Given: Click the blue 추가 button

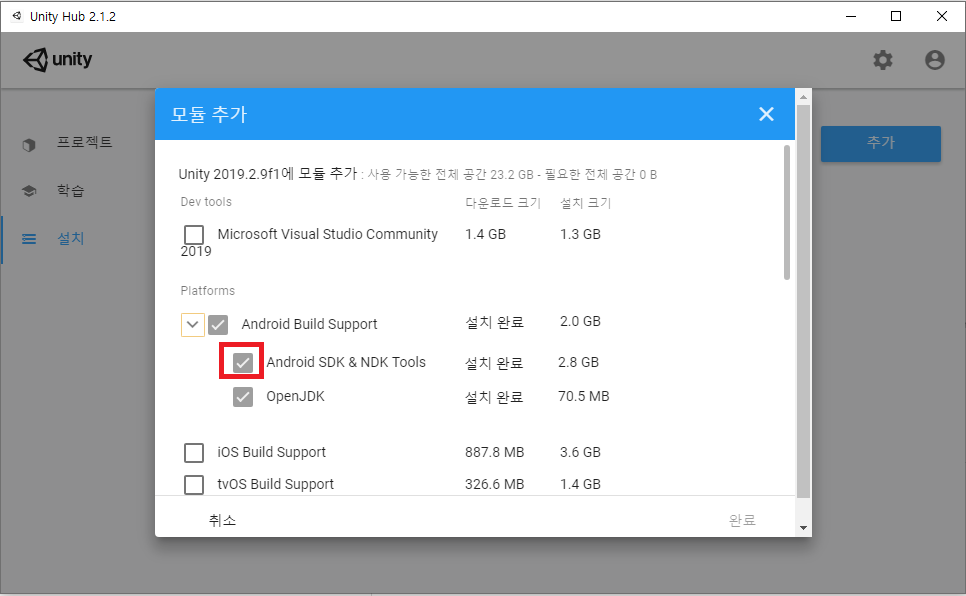Looking at the screenshot, I should [x=880, y=144].
